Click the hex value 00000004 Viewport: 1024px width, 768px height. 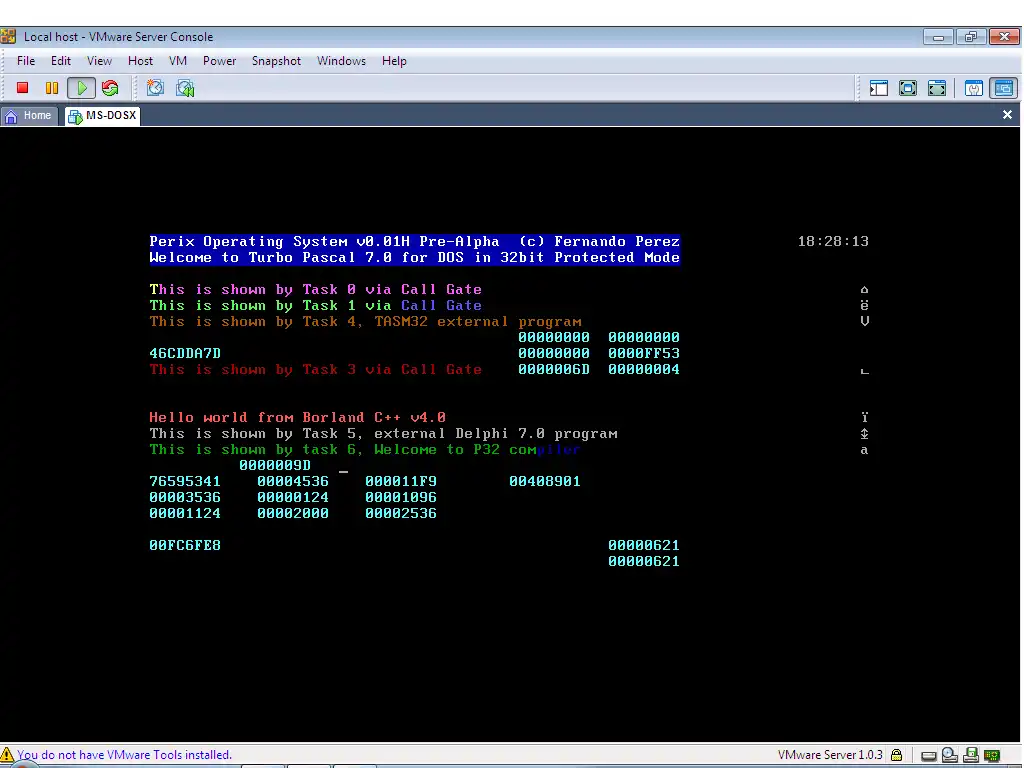[644, 369]
